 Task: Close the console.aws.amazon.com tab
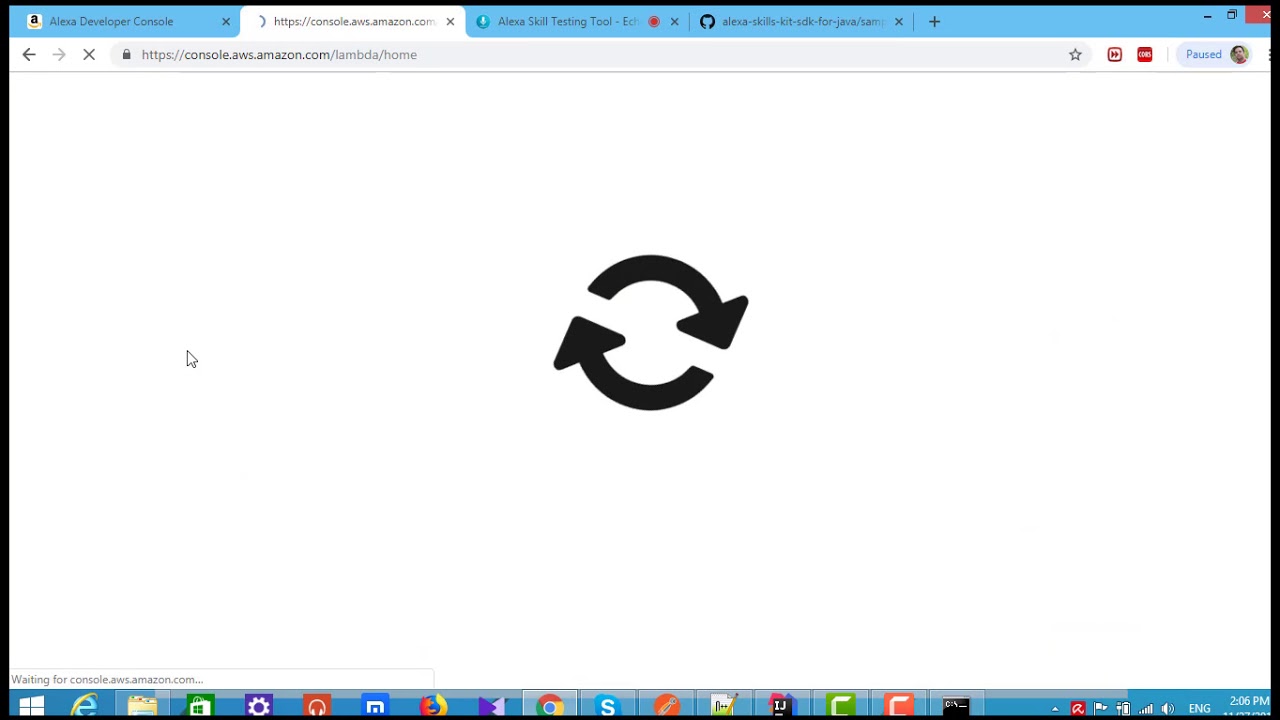coord(450,21)
